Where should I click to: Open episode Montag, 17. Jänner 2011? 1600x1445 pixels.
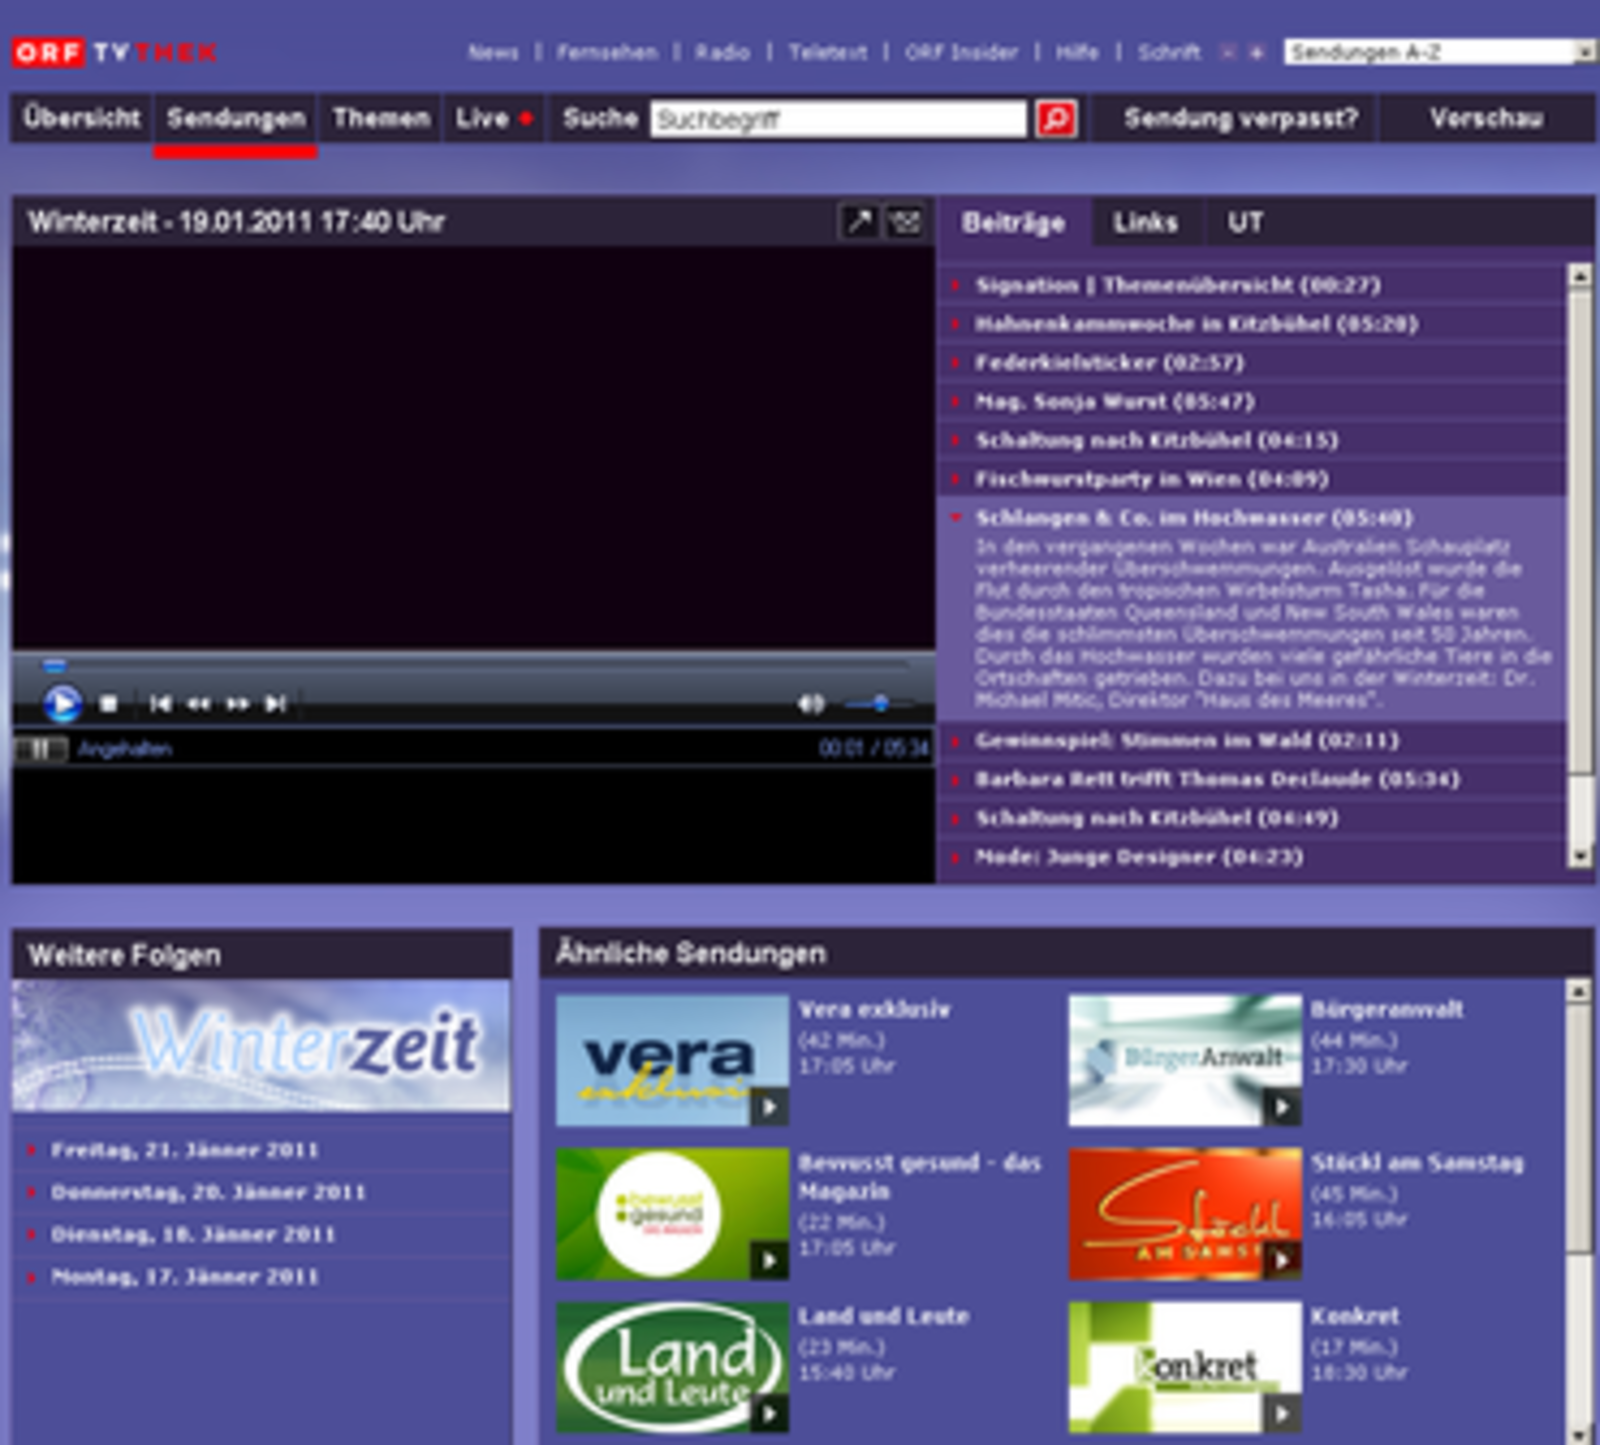coord(185,1277)
